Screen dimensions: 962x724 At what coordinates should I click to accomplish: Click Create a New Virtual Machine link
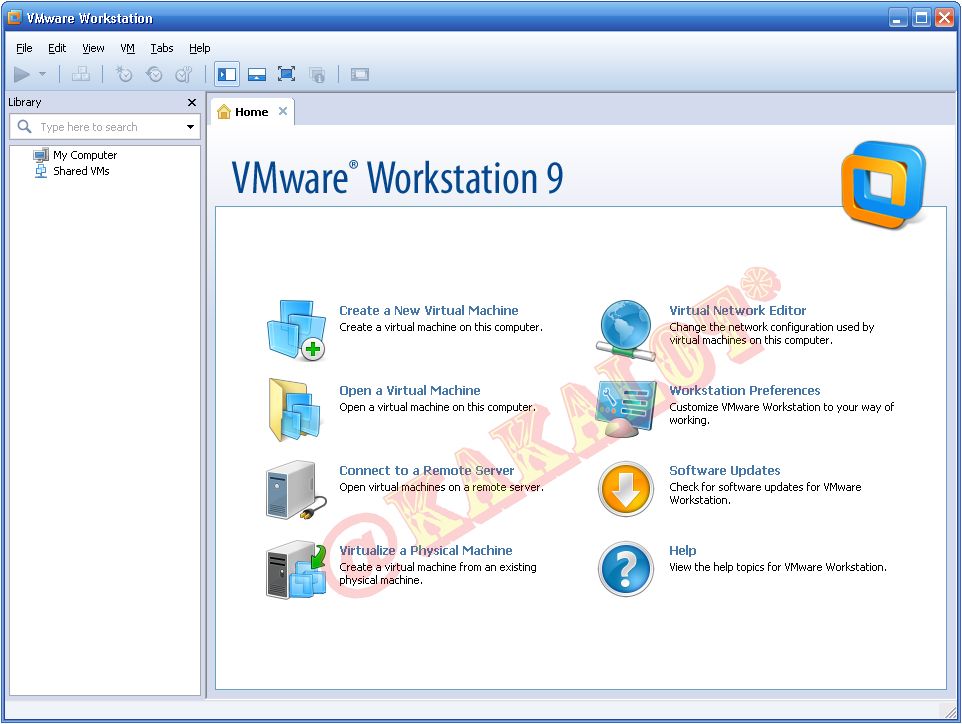point(428,310)
